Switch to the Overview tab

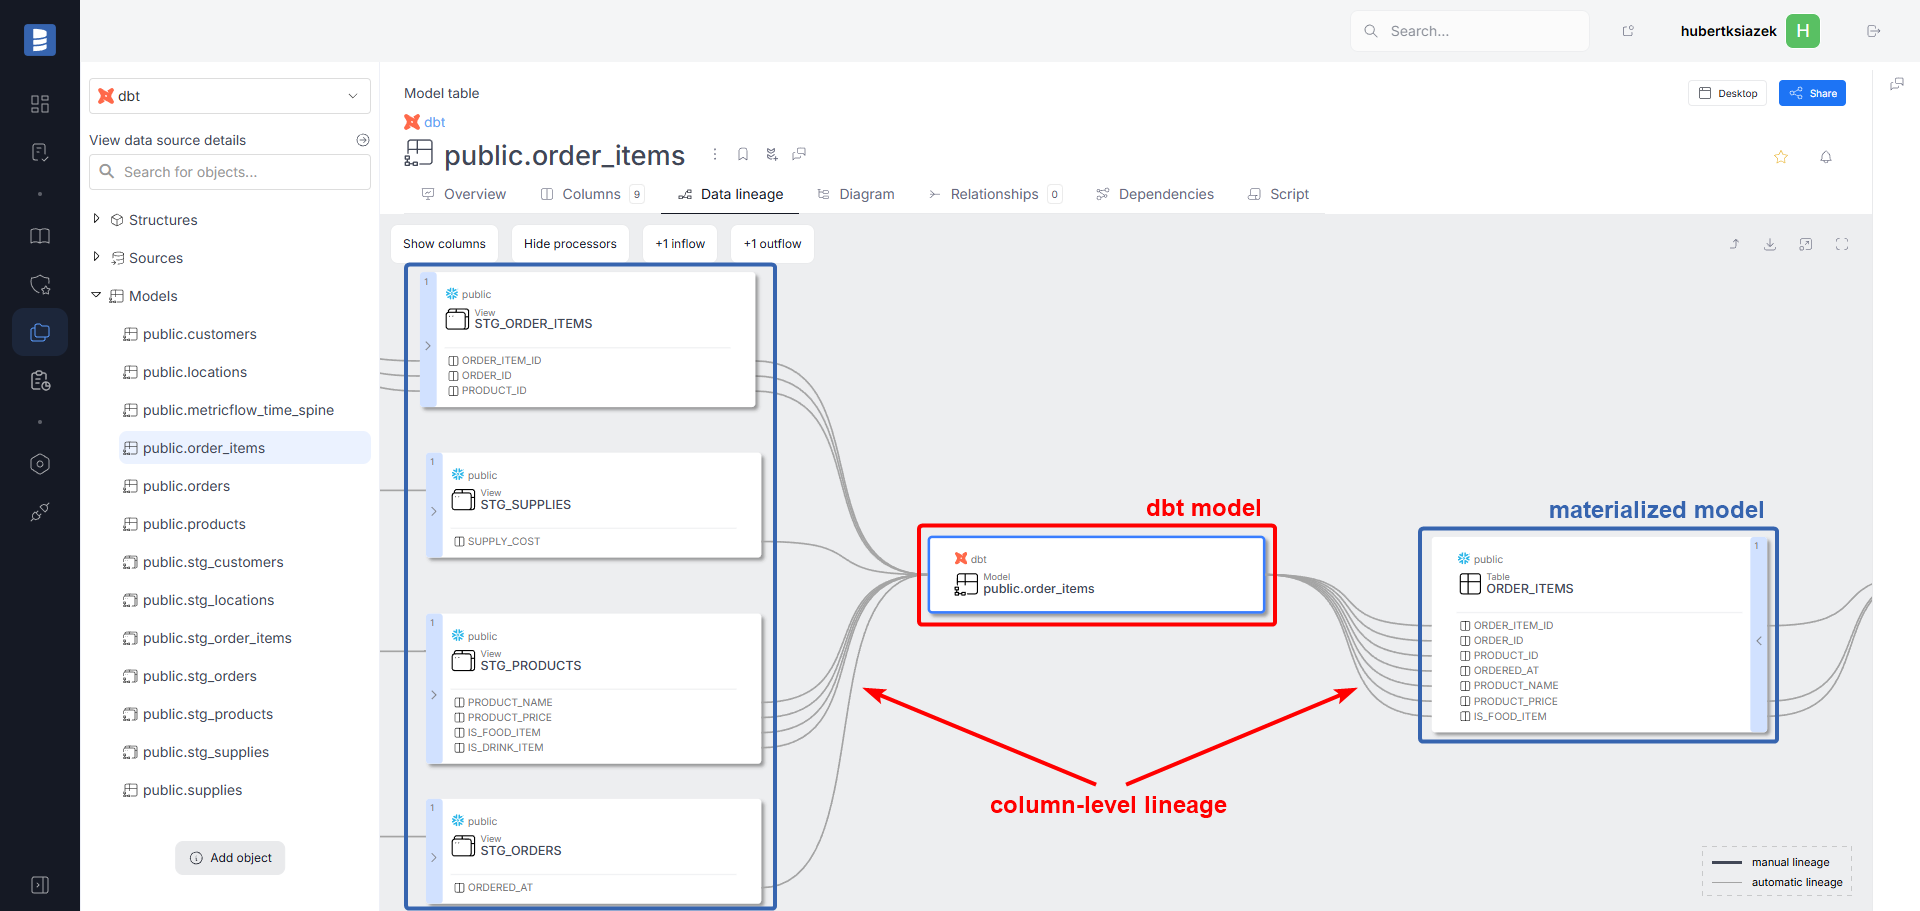point(464,194)
